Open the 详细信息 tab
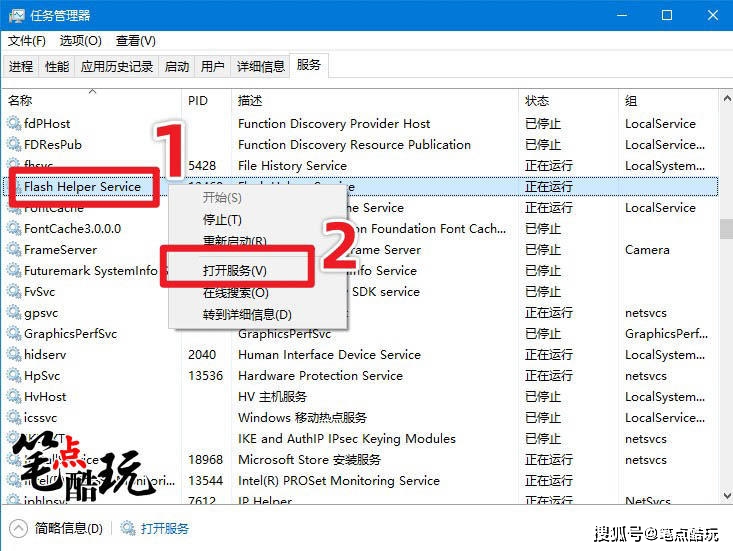 [x=261, y=66]
